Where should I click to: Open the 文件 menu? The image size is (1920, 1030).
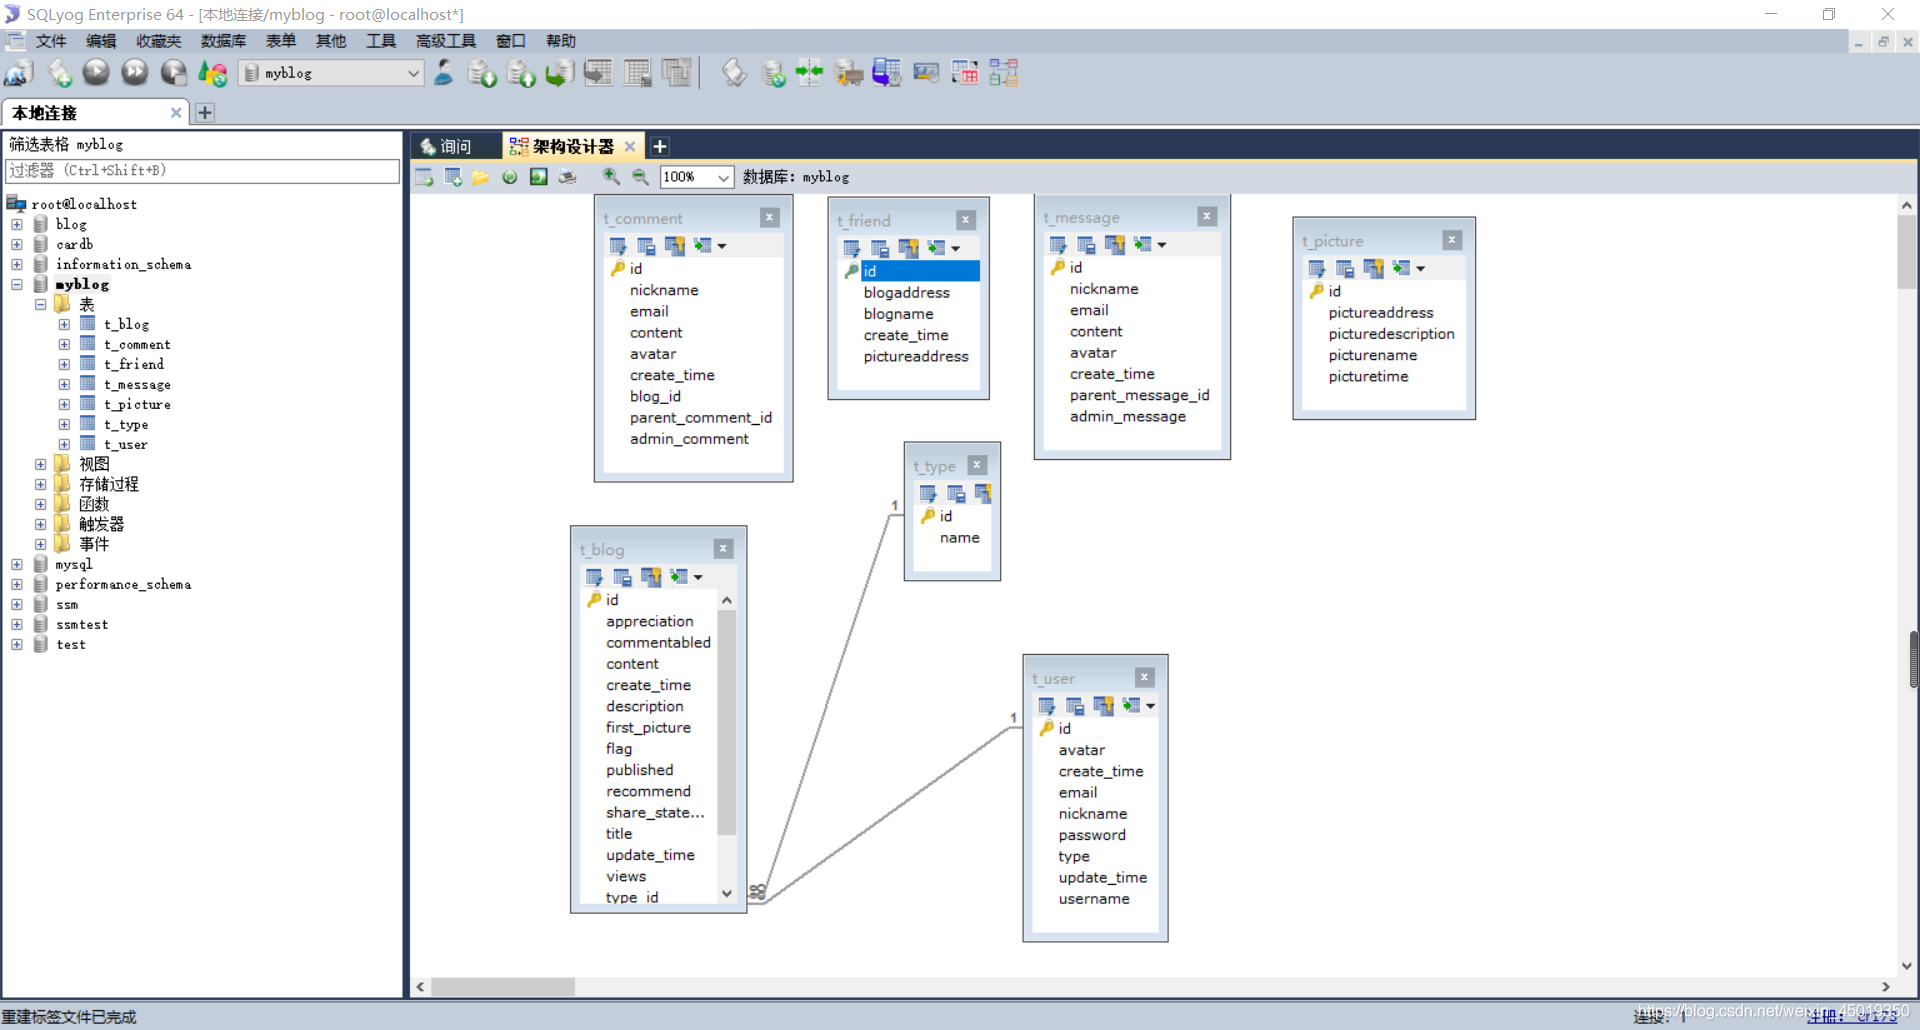51,41
